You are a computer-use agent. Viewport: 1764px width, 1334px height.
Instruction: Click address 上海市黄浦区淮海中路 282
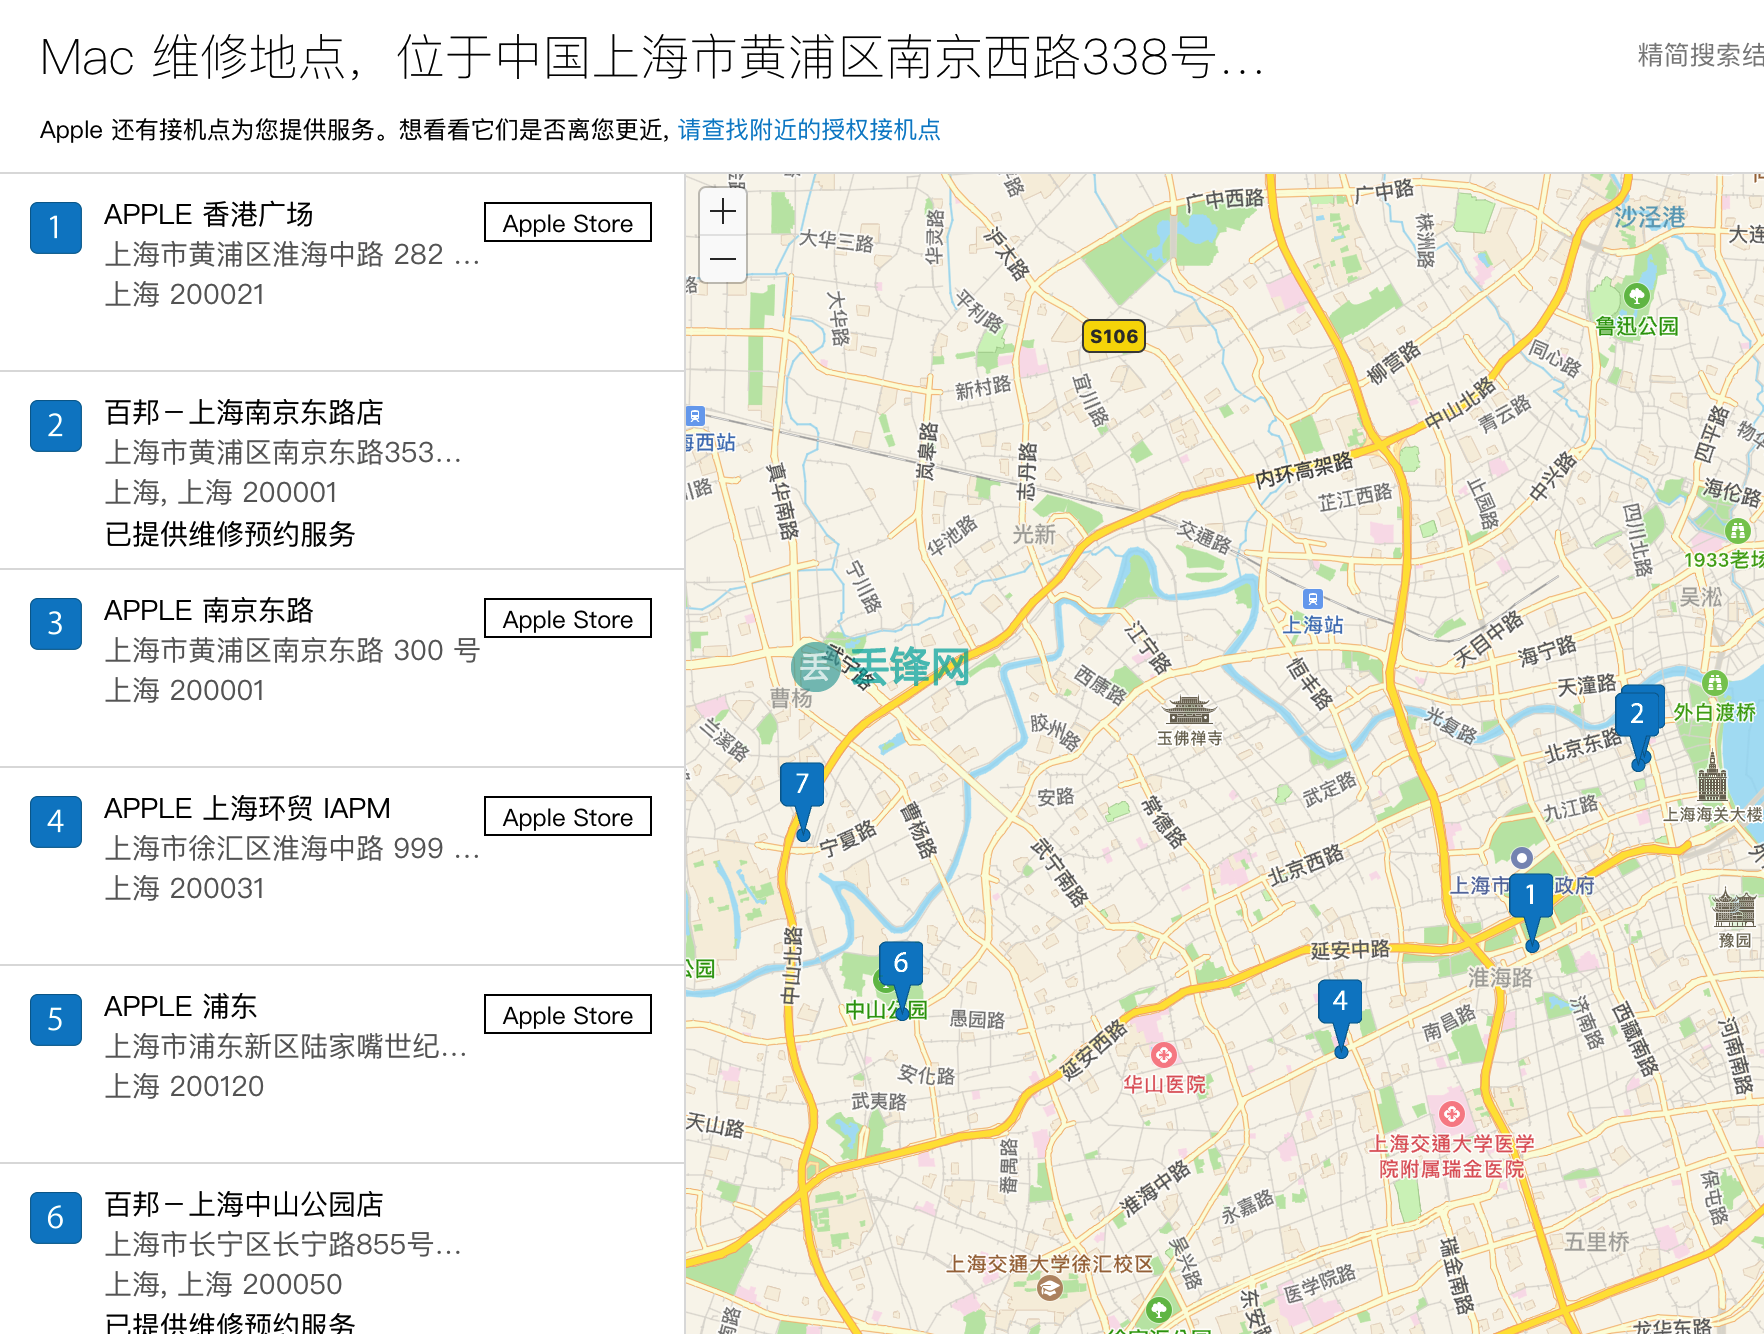click(x=292, y=254)
